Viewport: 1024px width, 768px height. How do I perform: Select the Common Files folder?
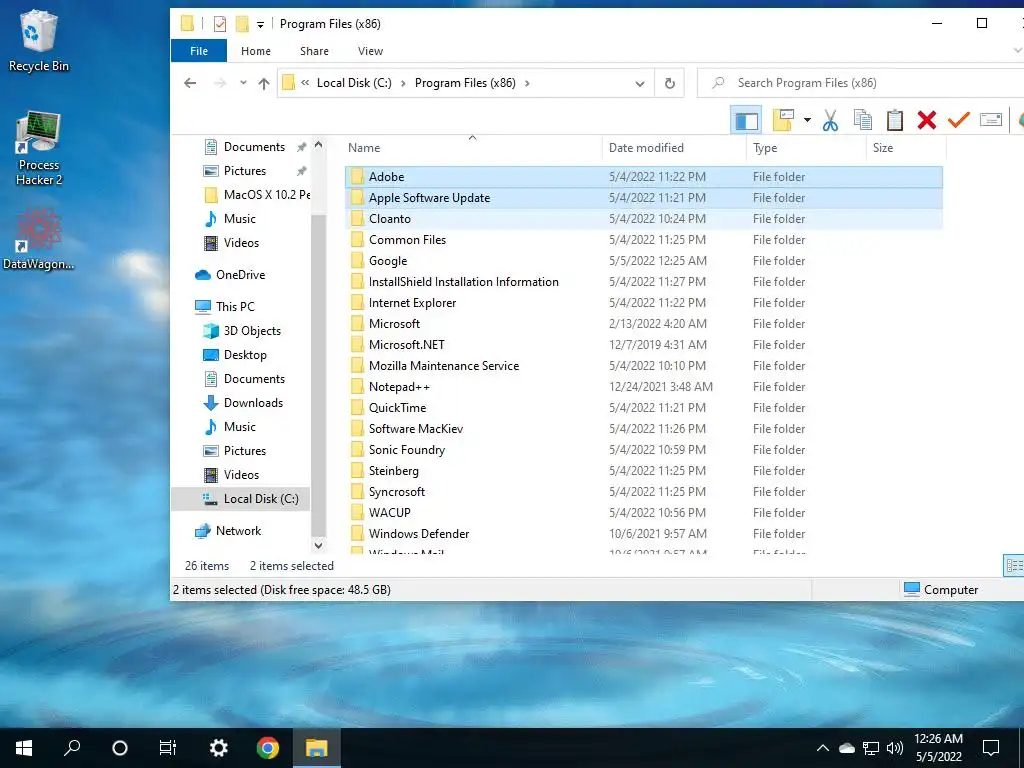(x=643, y=240)
